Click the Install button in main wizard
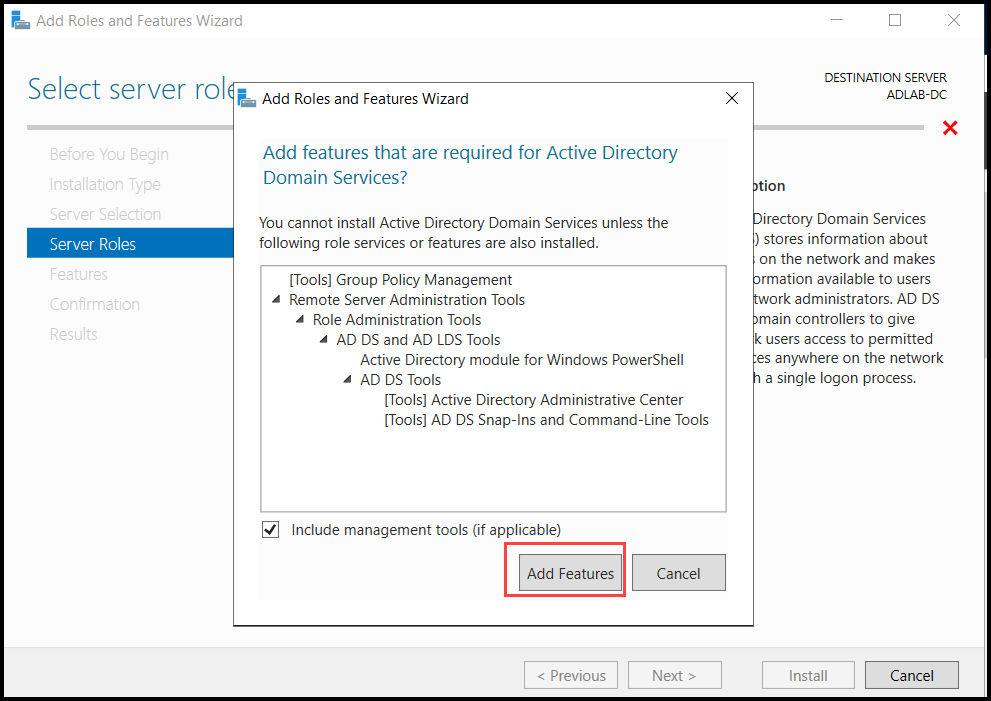Screen dimensions: 991x701 (x=808, y=675)
